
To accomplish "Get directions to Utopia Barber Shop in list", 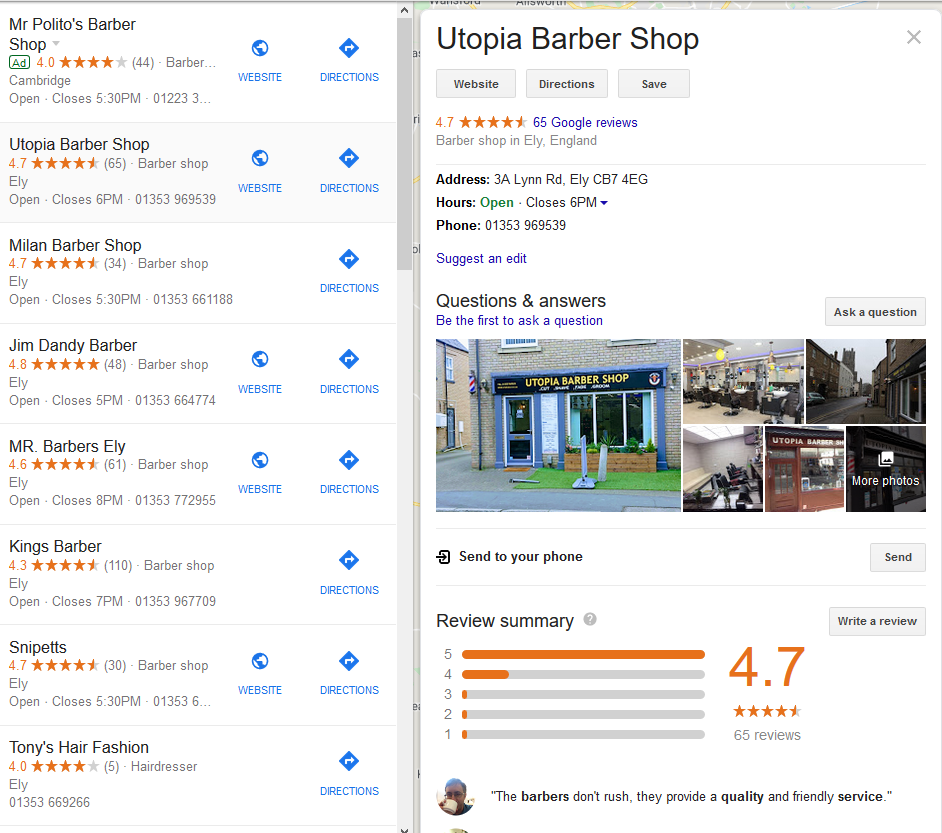I will [x=349, y=159].
